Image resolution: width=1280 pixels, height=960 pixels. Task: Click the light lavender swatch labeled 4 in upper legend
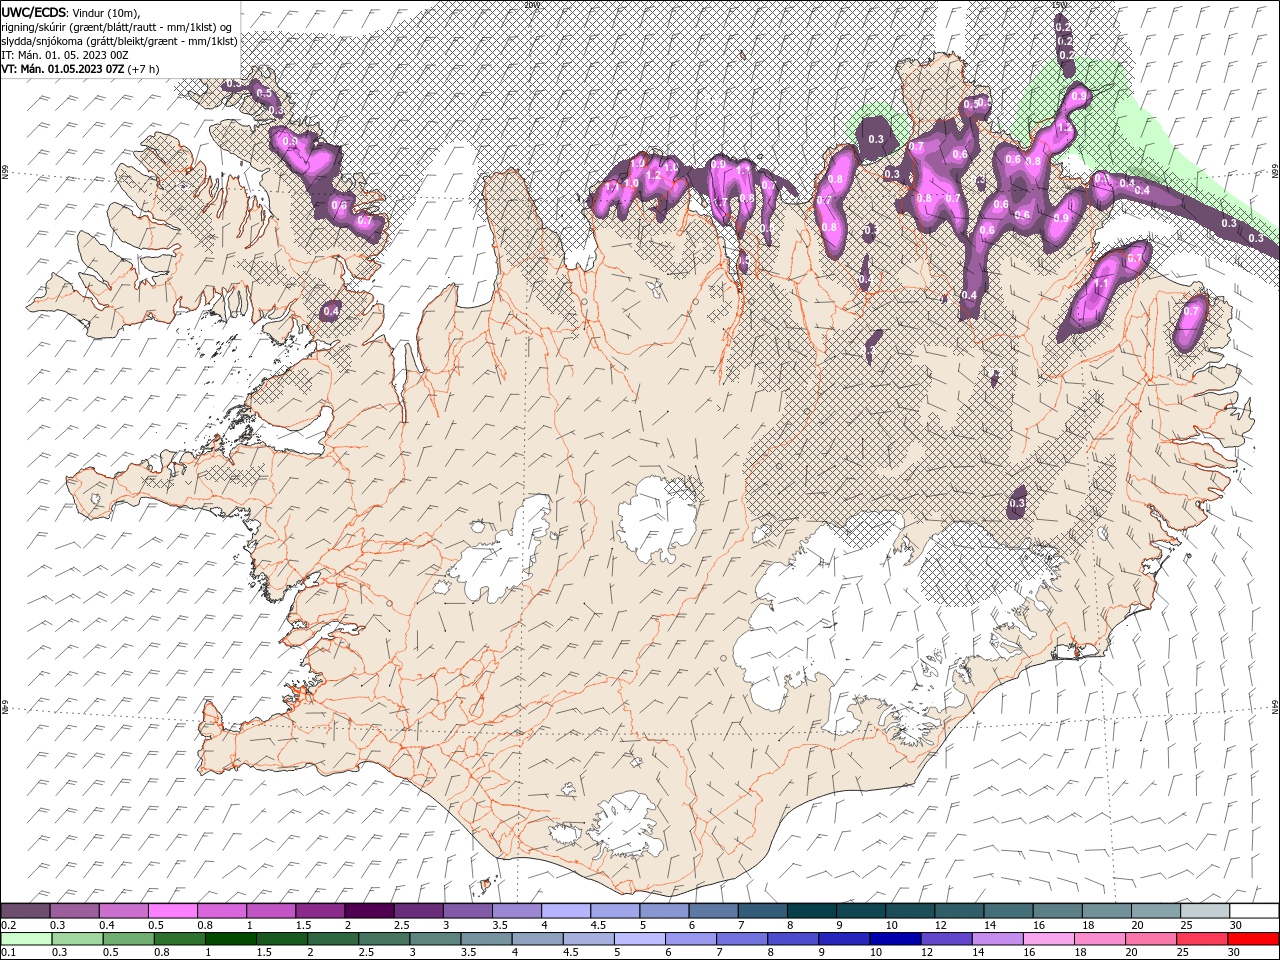565,911
